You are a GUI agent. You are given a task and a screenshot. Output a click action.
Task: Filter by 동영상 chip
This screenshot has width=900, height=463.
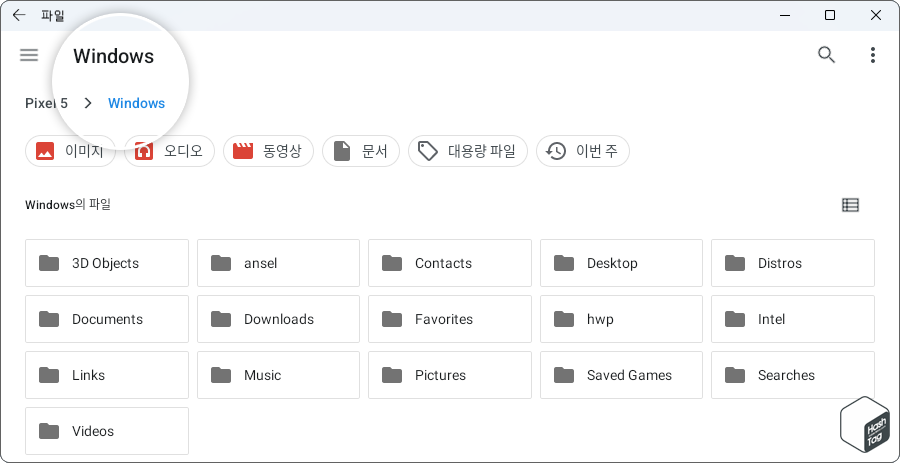(268, 151)
